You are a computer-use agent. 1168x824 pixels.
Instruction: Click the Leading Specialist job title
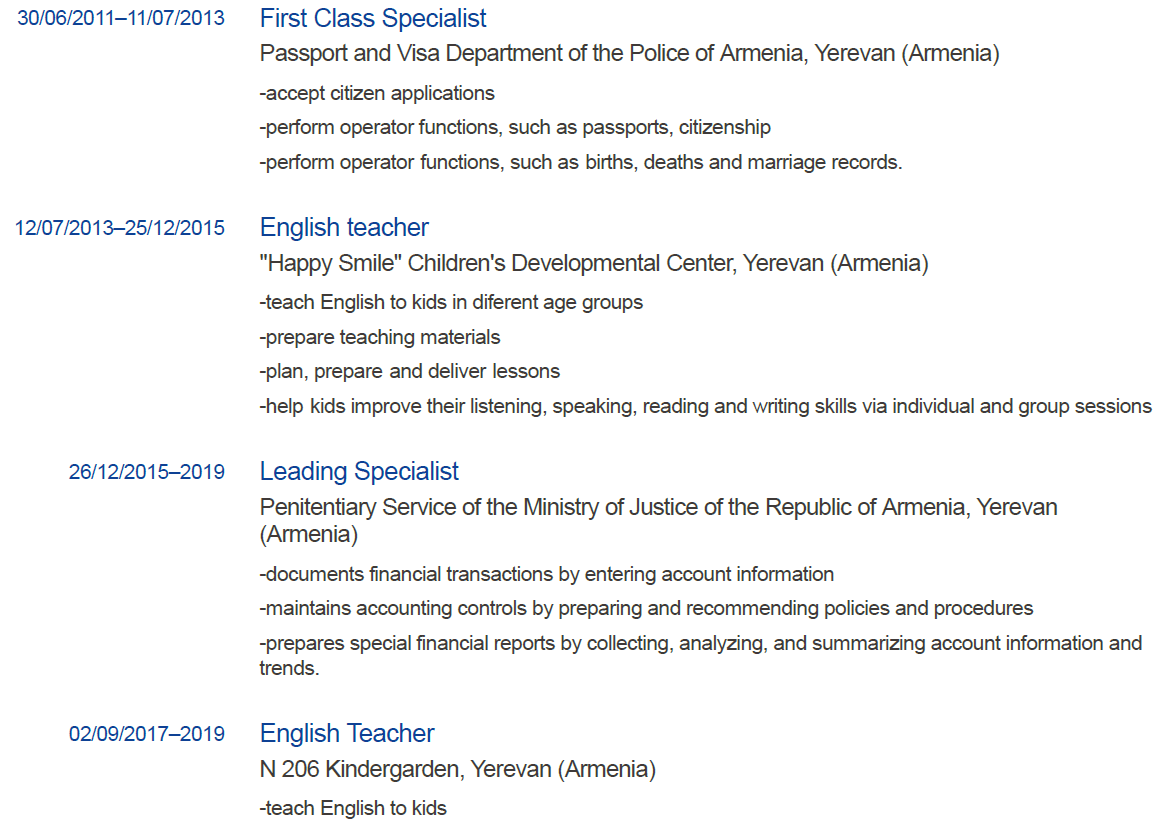tap(358, 472)
